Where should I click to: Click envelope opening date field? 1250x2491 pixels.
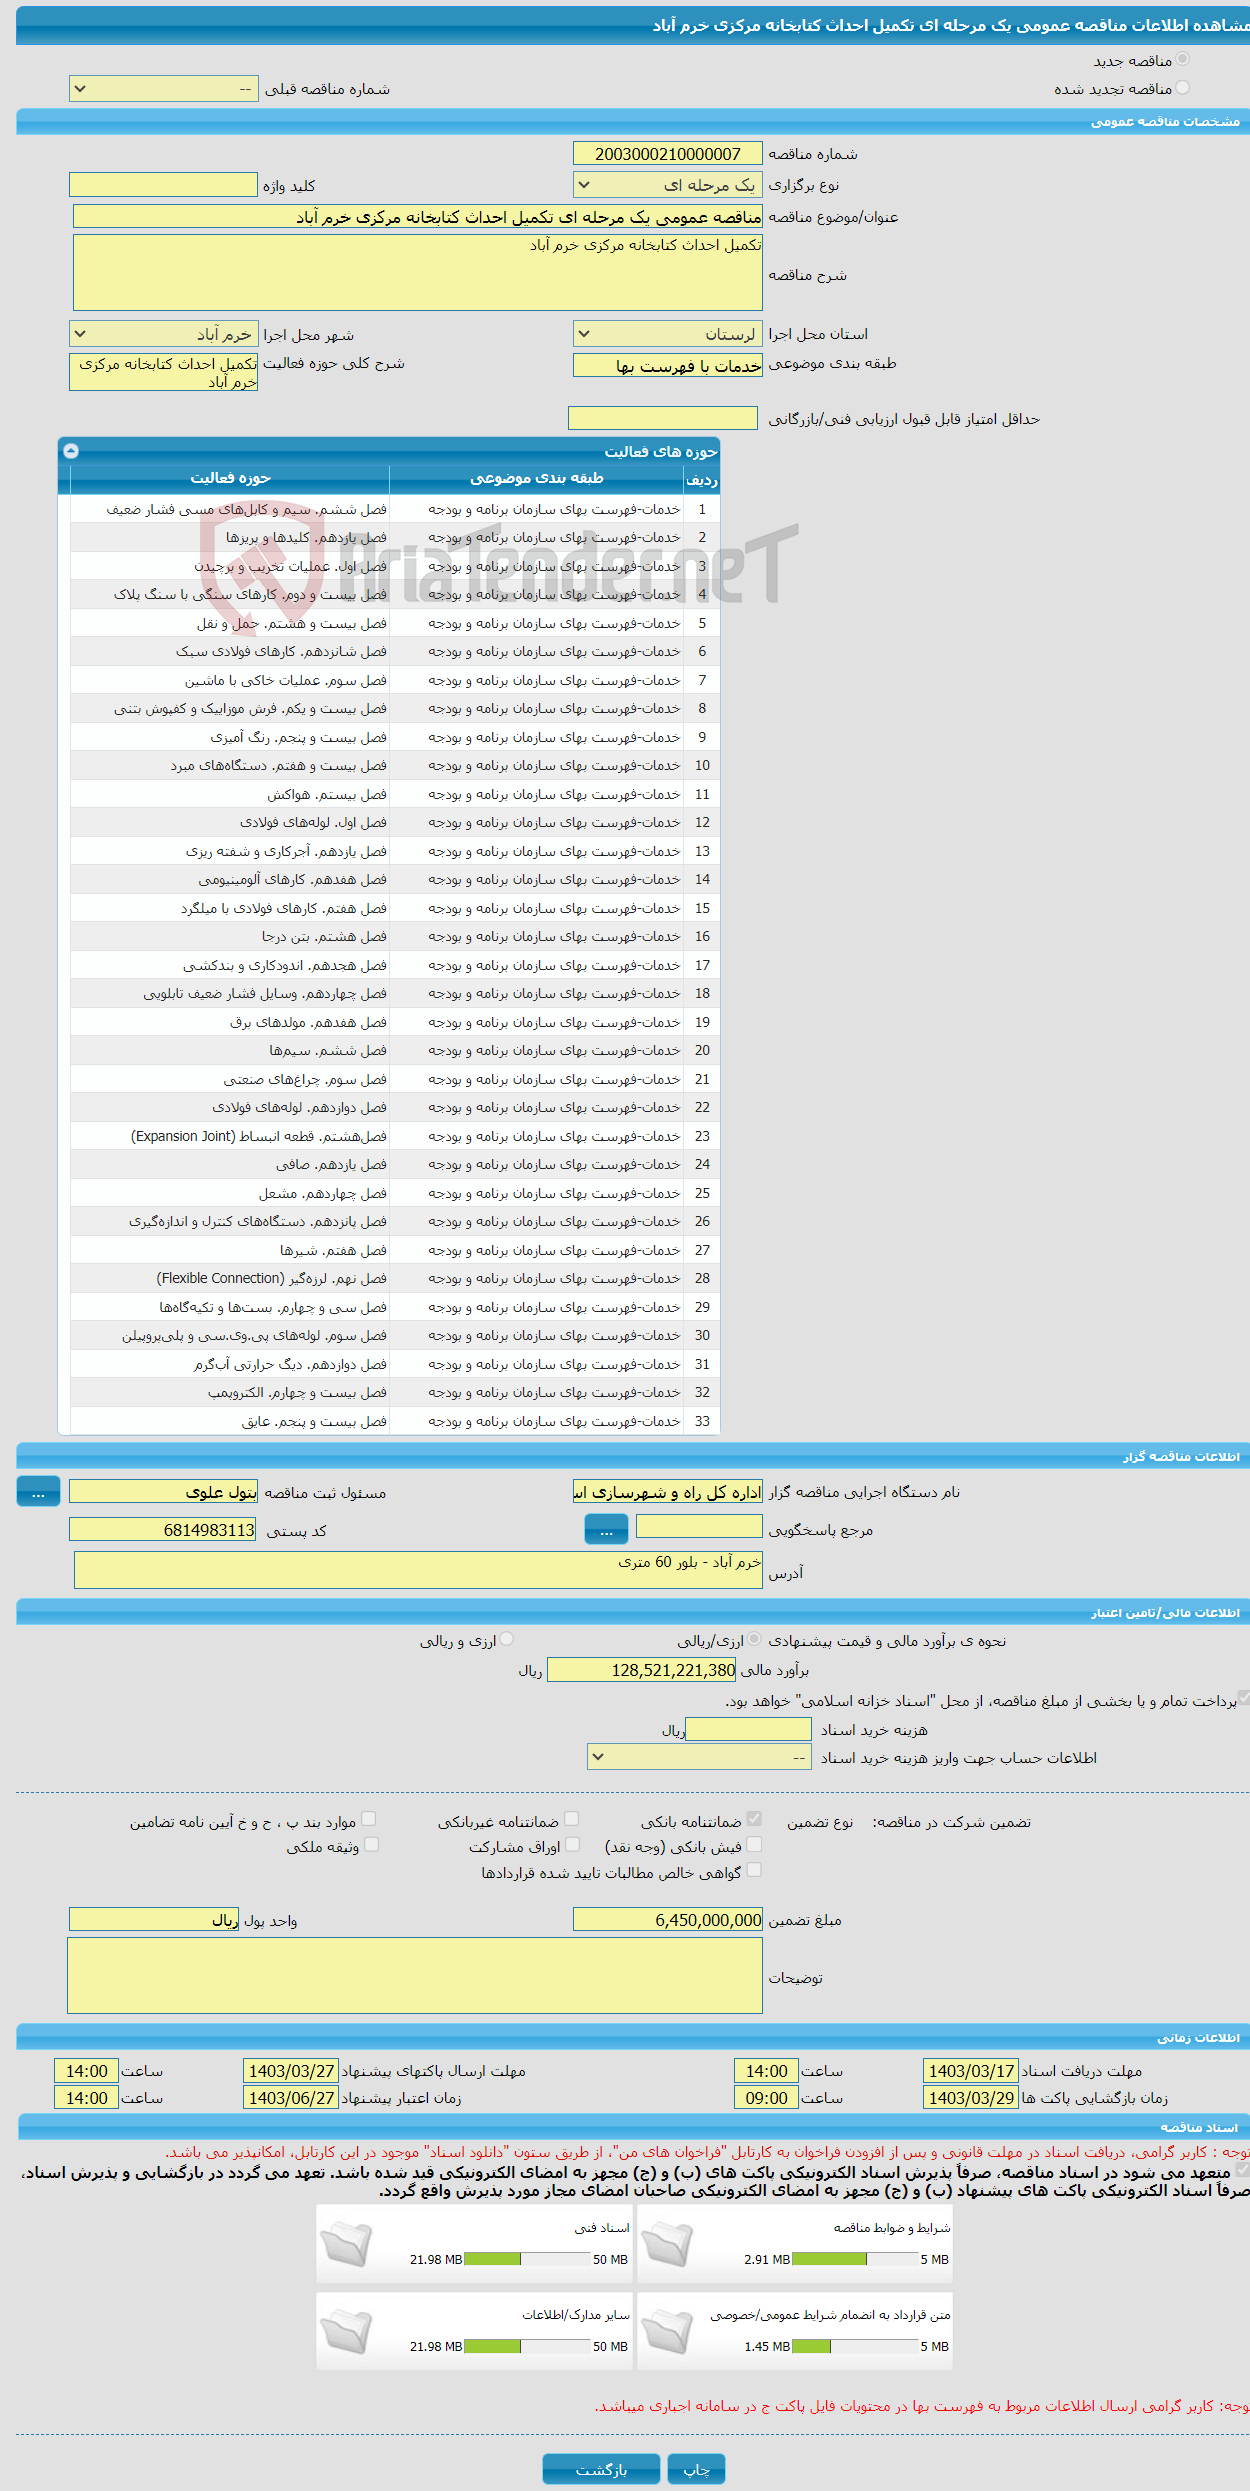970,2097
